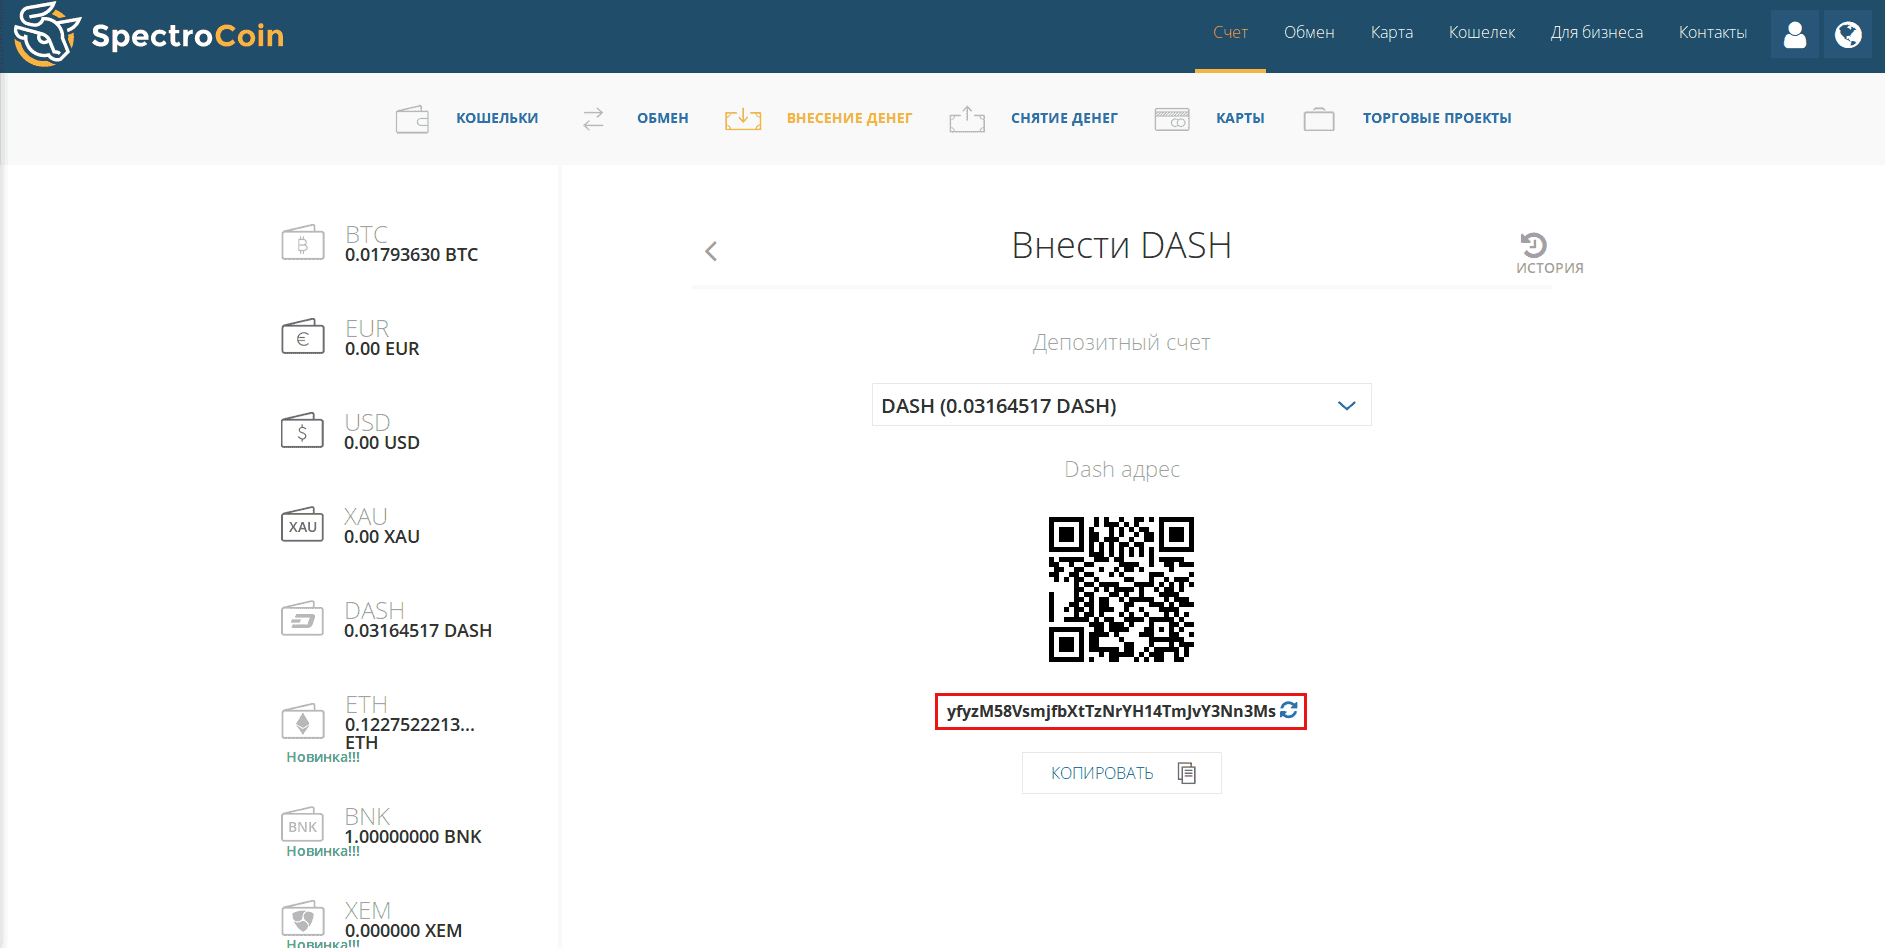1885x948 pixels.
Task: Select the DASH wallet icon
Action: point(302,619)
